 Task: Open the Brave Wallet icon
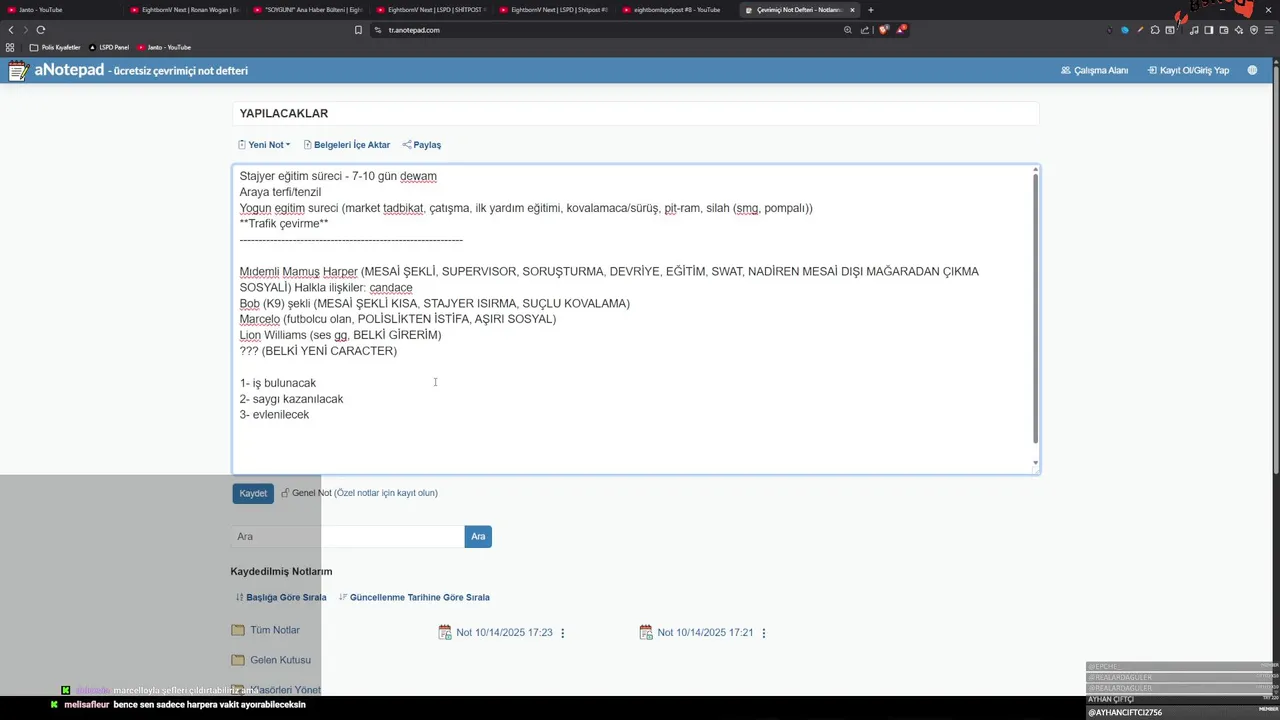(1224, 30)
